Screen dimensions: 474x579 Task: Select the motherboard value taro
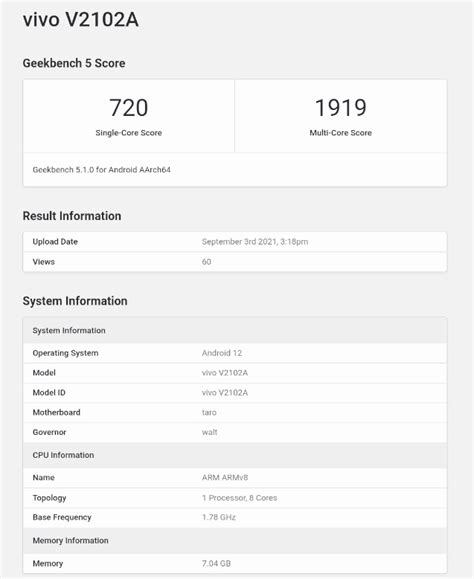[209, 412]
